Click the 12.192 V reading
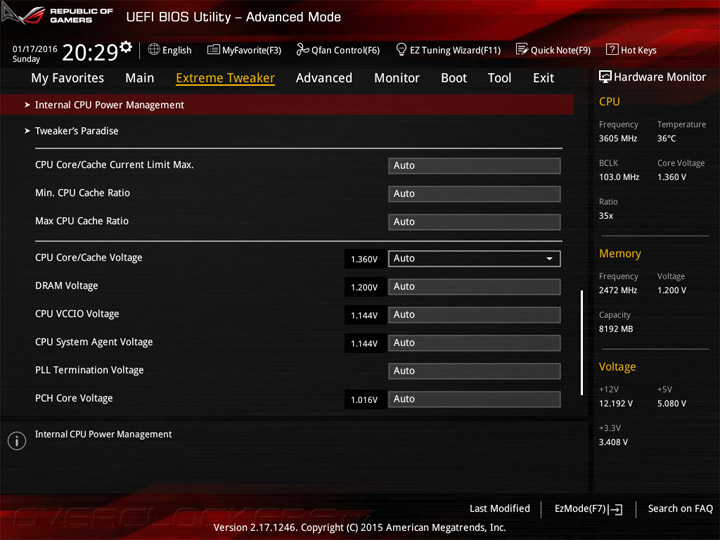The width and height of the screenshot is (720, 540). (616, 403)
